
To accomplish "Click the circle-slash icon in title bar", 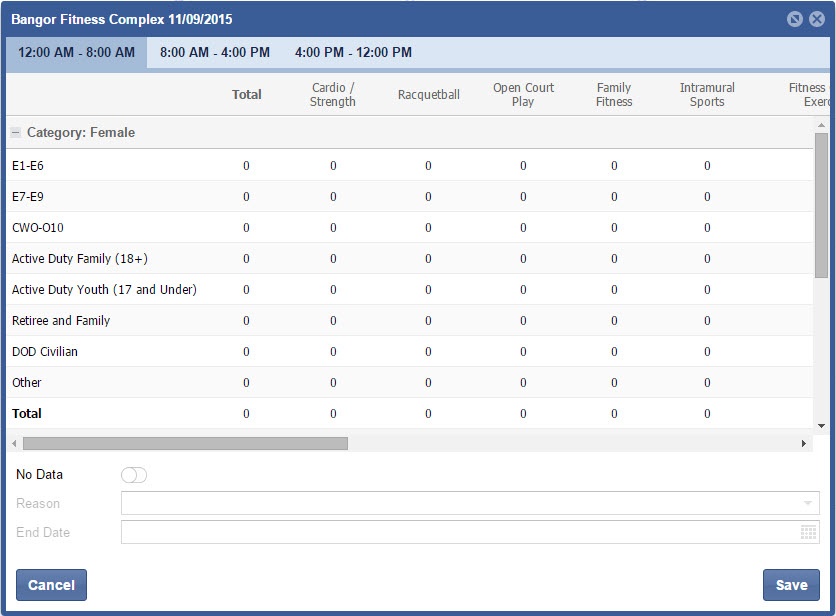I will pyautogui.click(x=795, y=19).
